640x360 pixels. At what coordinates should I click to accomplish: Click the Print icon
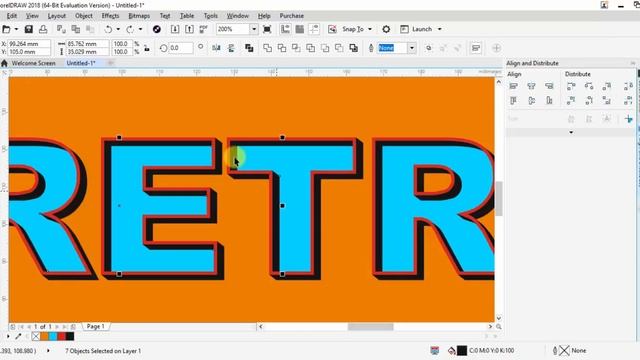[x=43, y=29]
